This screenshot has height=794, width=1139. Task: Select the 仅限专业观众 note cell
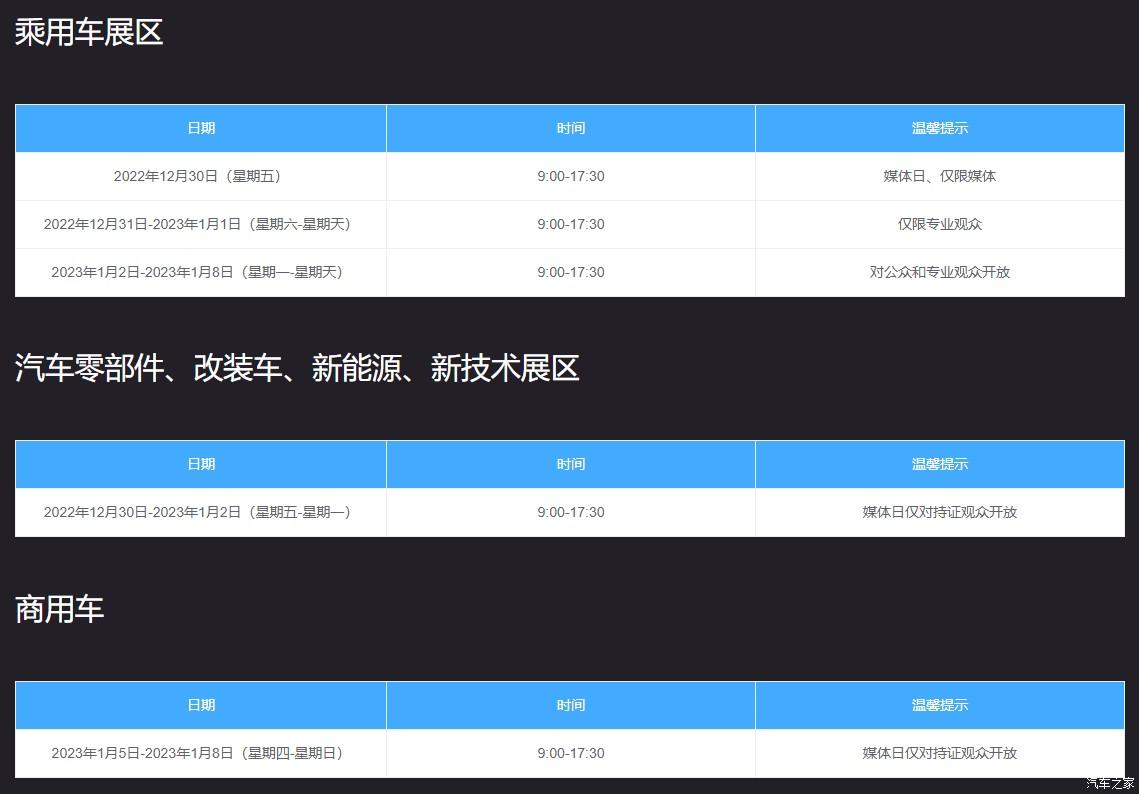coord(940,224)
